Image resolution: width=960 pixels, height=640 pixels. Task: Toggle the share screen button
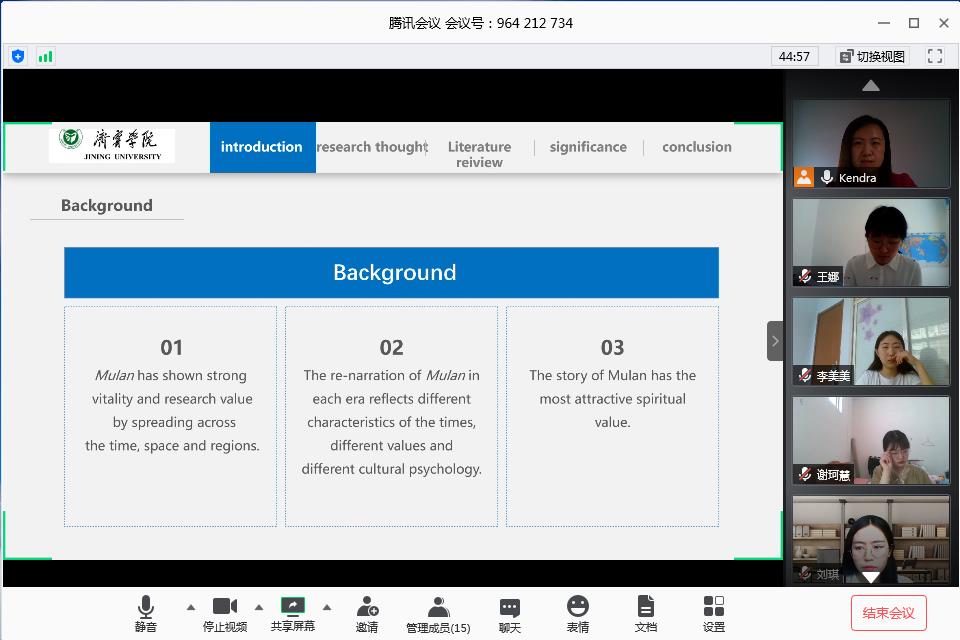coord(292,613)
